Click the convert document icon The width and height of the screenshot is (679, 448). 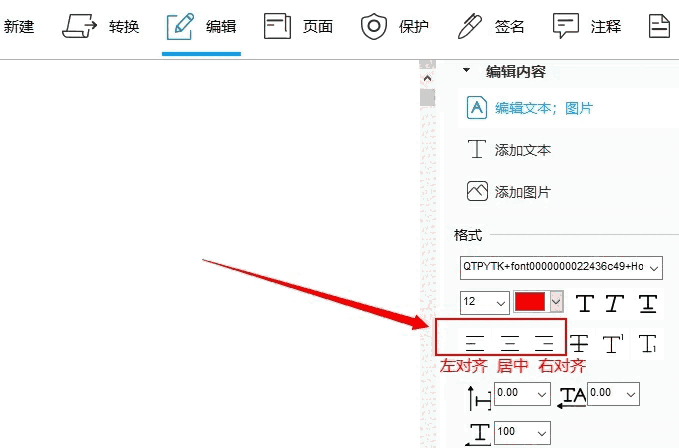79,26
